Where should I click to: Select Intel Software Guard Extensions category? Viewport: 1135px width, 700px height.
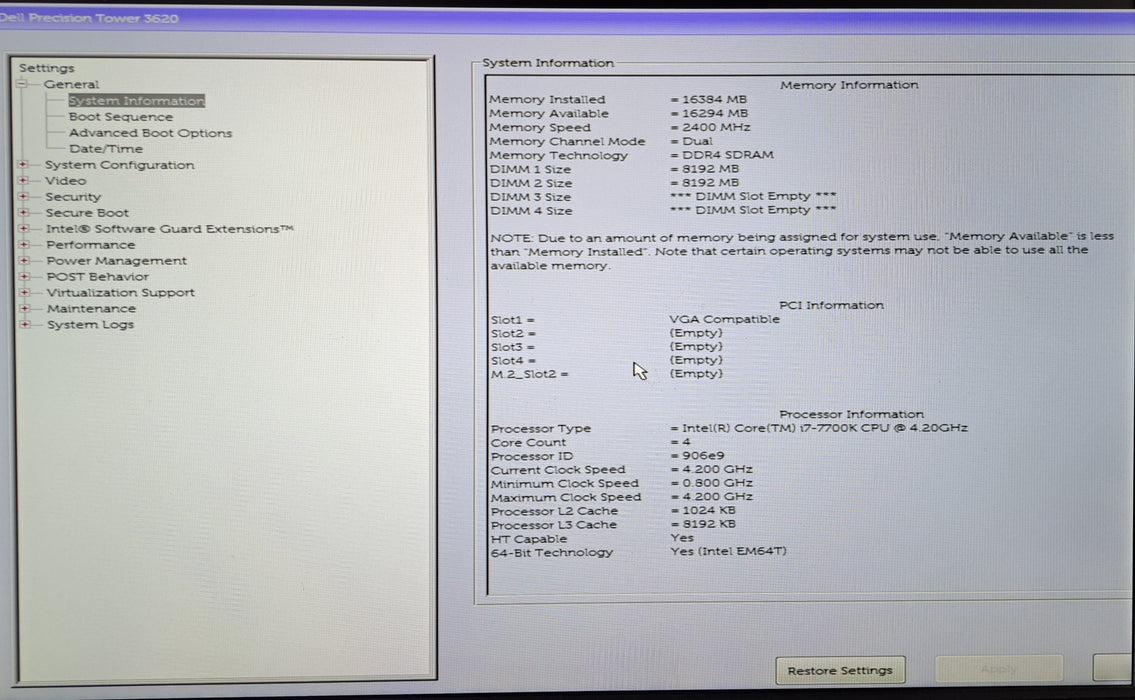[x=169, y=229]
